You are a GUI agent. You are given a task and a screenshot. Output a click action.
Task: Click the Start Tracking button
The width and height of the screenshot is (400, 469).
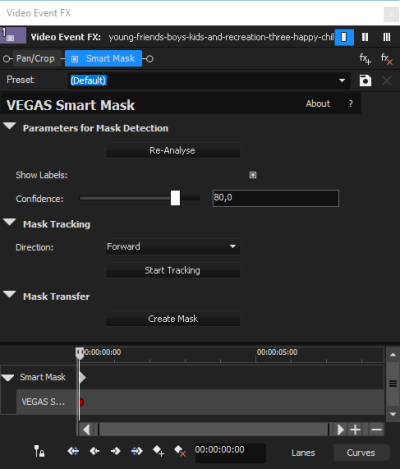pos(173,270)
